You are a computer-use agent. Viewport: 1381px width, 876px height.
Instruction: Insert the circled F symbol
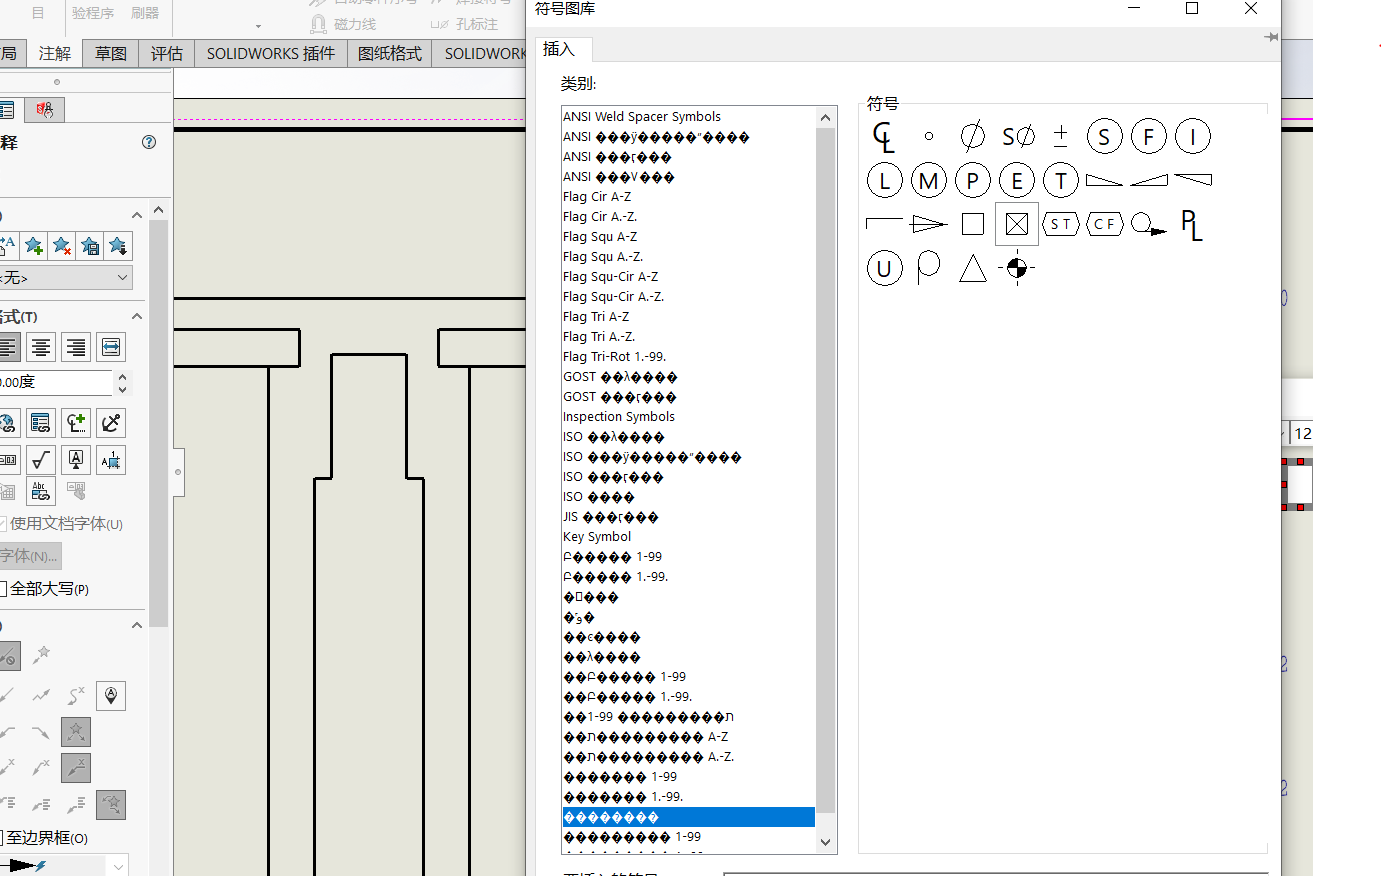(1149, 136)
